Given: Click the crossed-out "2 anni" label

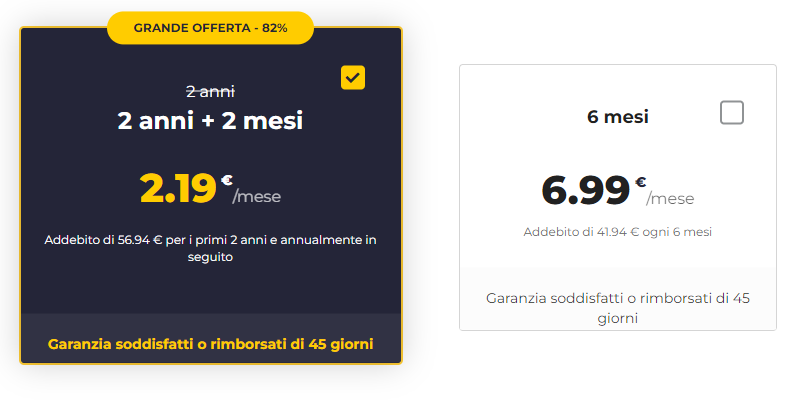Looking at the screenshot, I should 210,91.
